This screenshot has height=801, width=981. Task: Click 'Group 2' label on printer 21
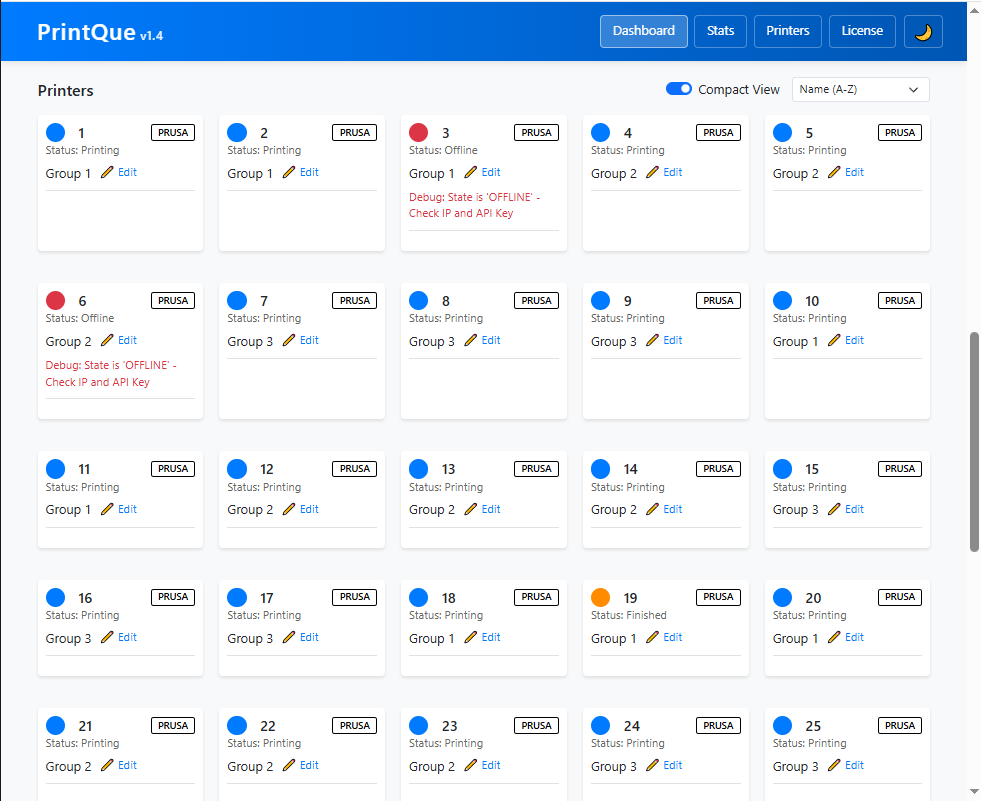coord(68,767)
